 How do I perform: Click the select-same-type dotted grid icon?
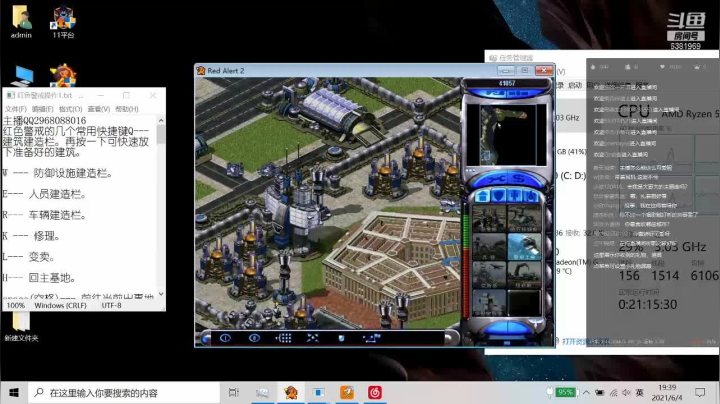[283, 338]
